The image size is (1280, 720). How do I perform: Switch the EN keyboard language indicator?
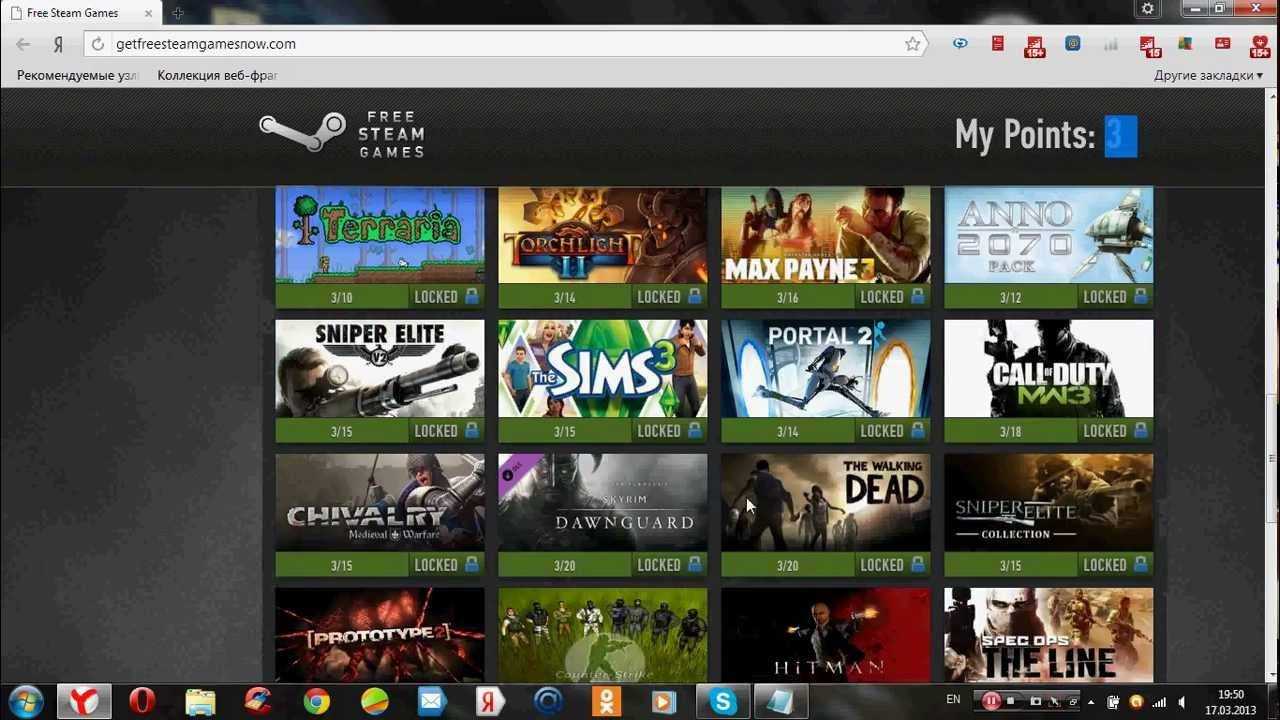click(953, 700)
